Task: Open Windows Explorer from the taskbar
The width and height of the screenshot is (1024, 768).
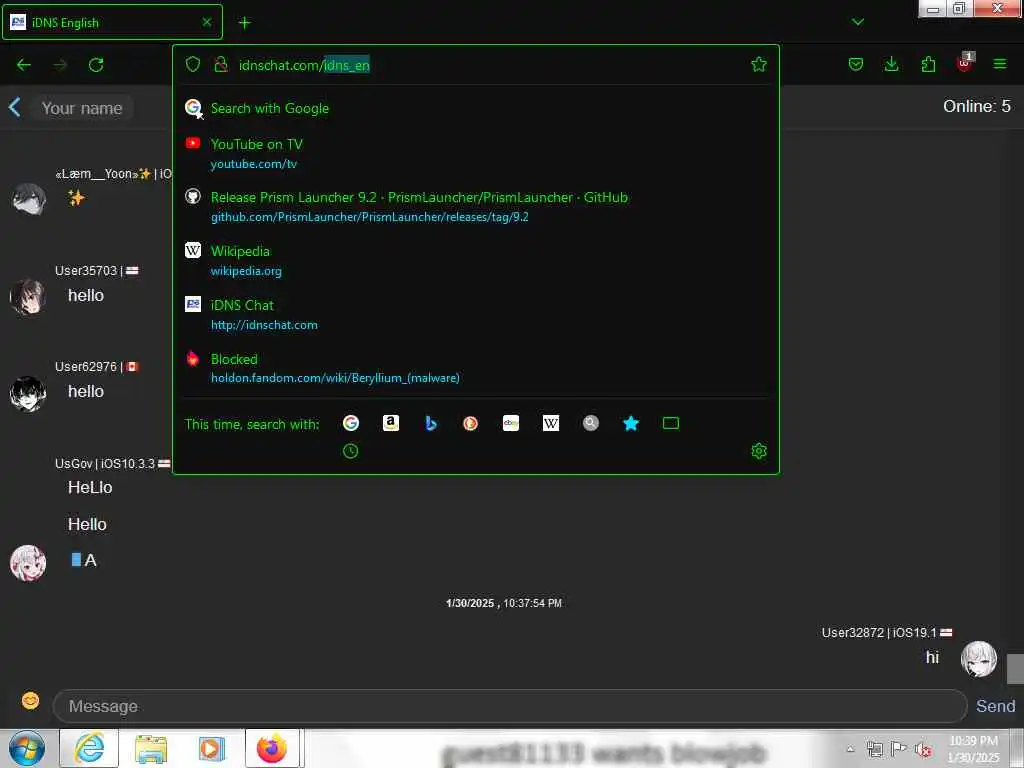Action: 151,748
